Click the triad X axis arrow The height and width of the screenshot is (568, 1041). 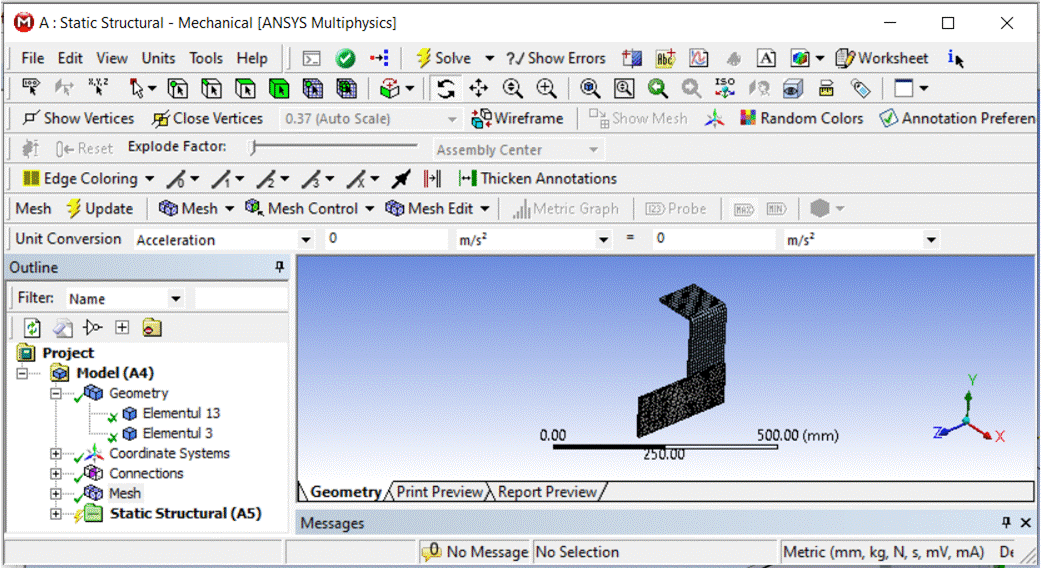click(x=985, y=433)
